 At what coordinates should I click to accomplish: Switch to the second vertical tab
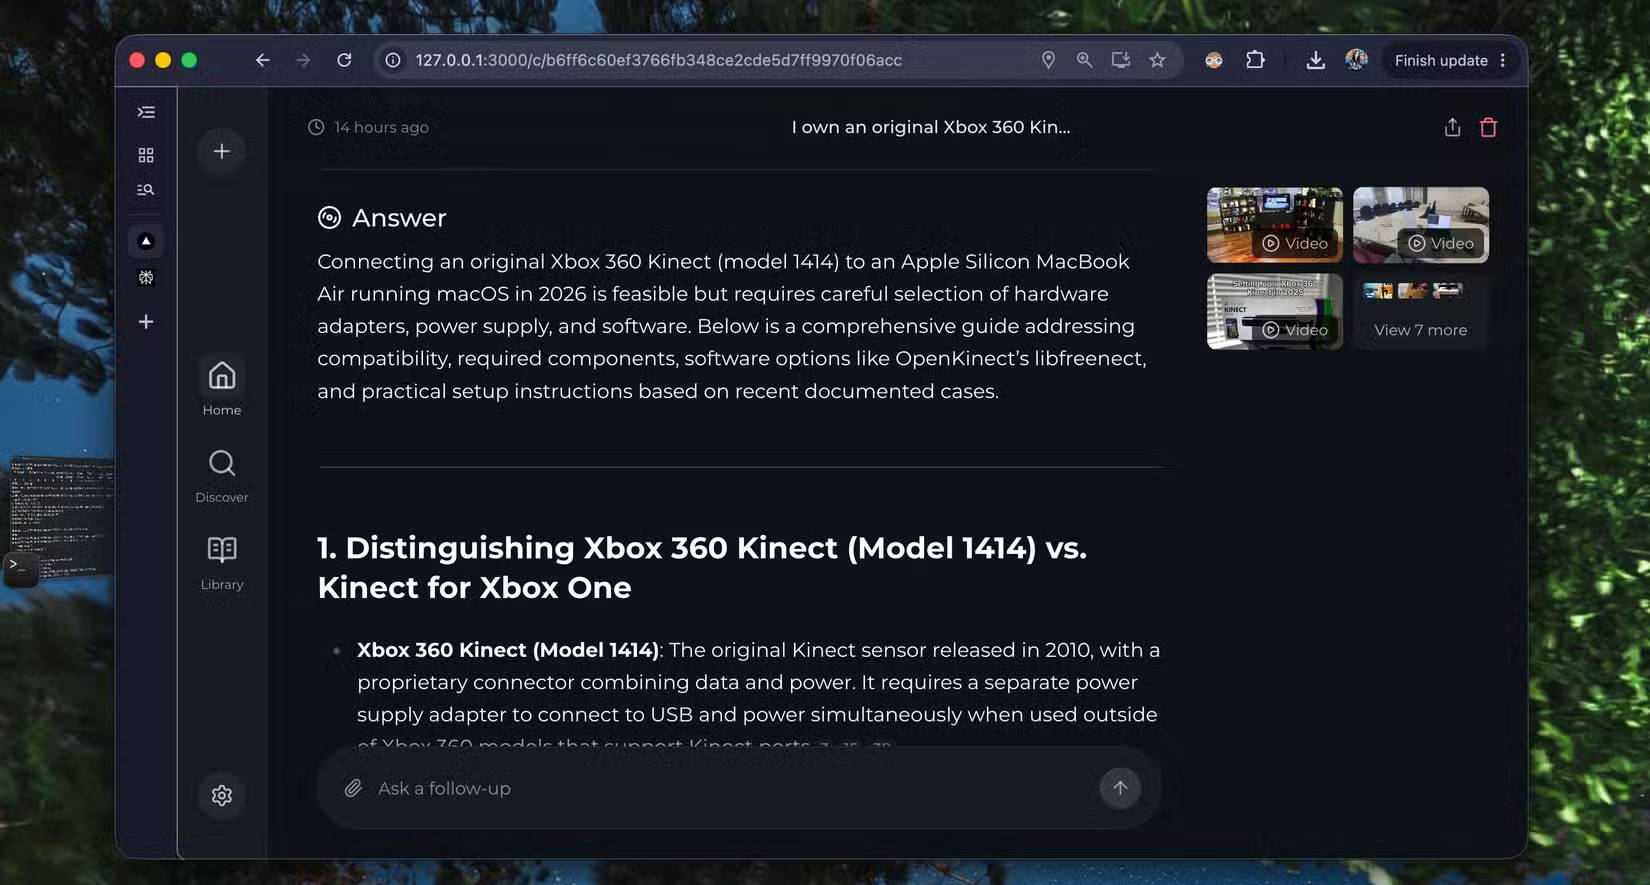coord(146,278)
